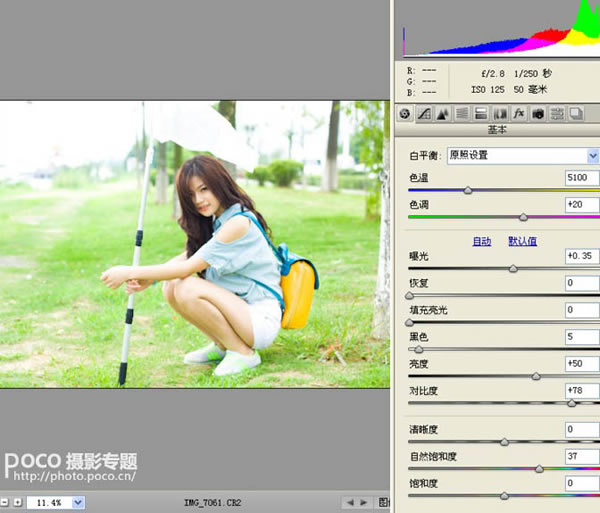600x513 pixels.
Task: Switch to the Presets panel
Action: point(556,114)
